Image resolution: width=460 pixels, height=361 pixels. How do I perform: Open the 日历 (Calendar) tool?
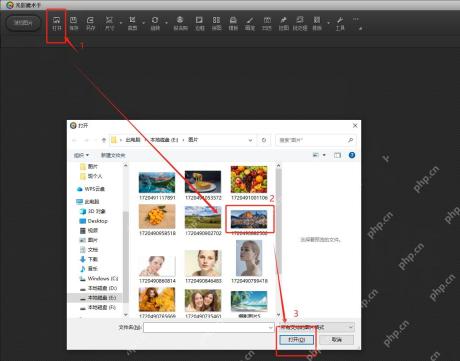click(x=267, y=24)
